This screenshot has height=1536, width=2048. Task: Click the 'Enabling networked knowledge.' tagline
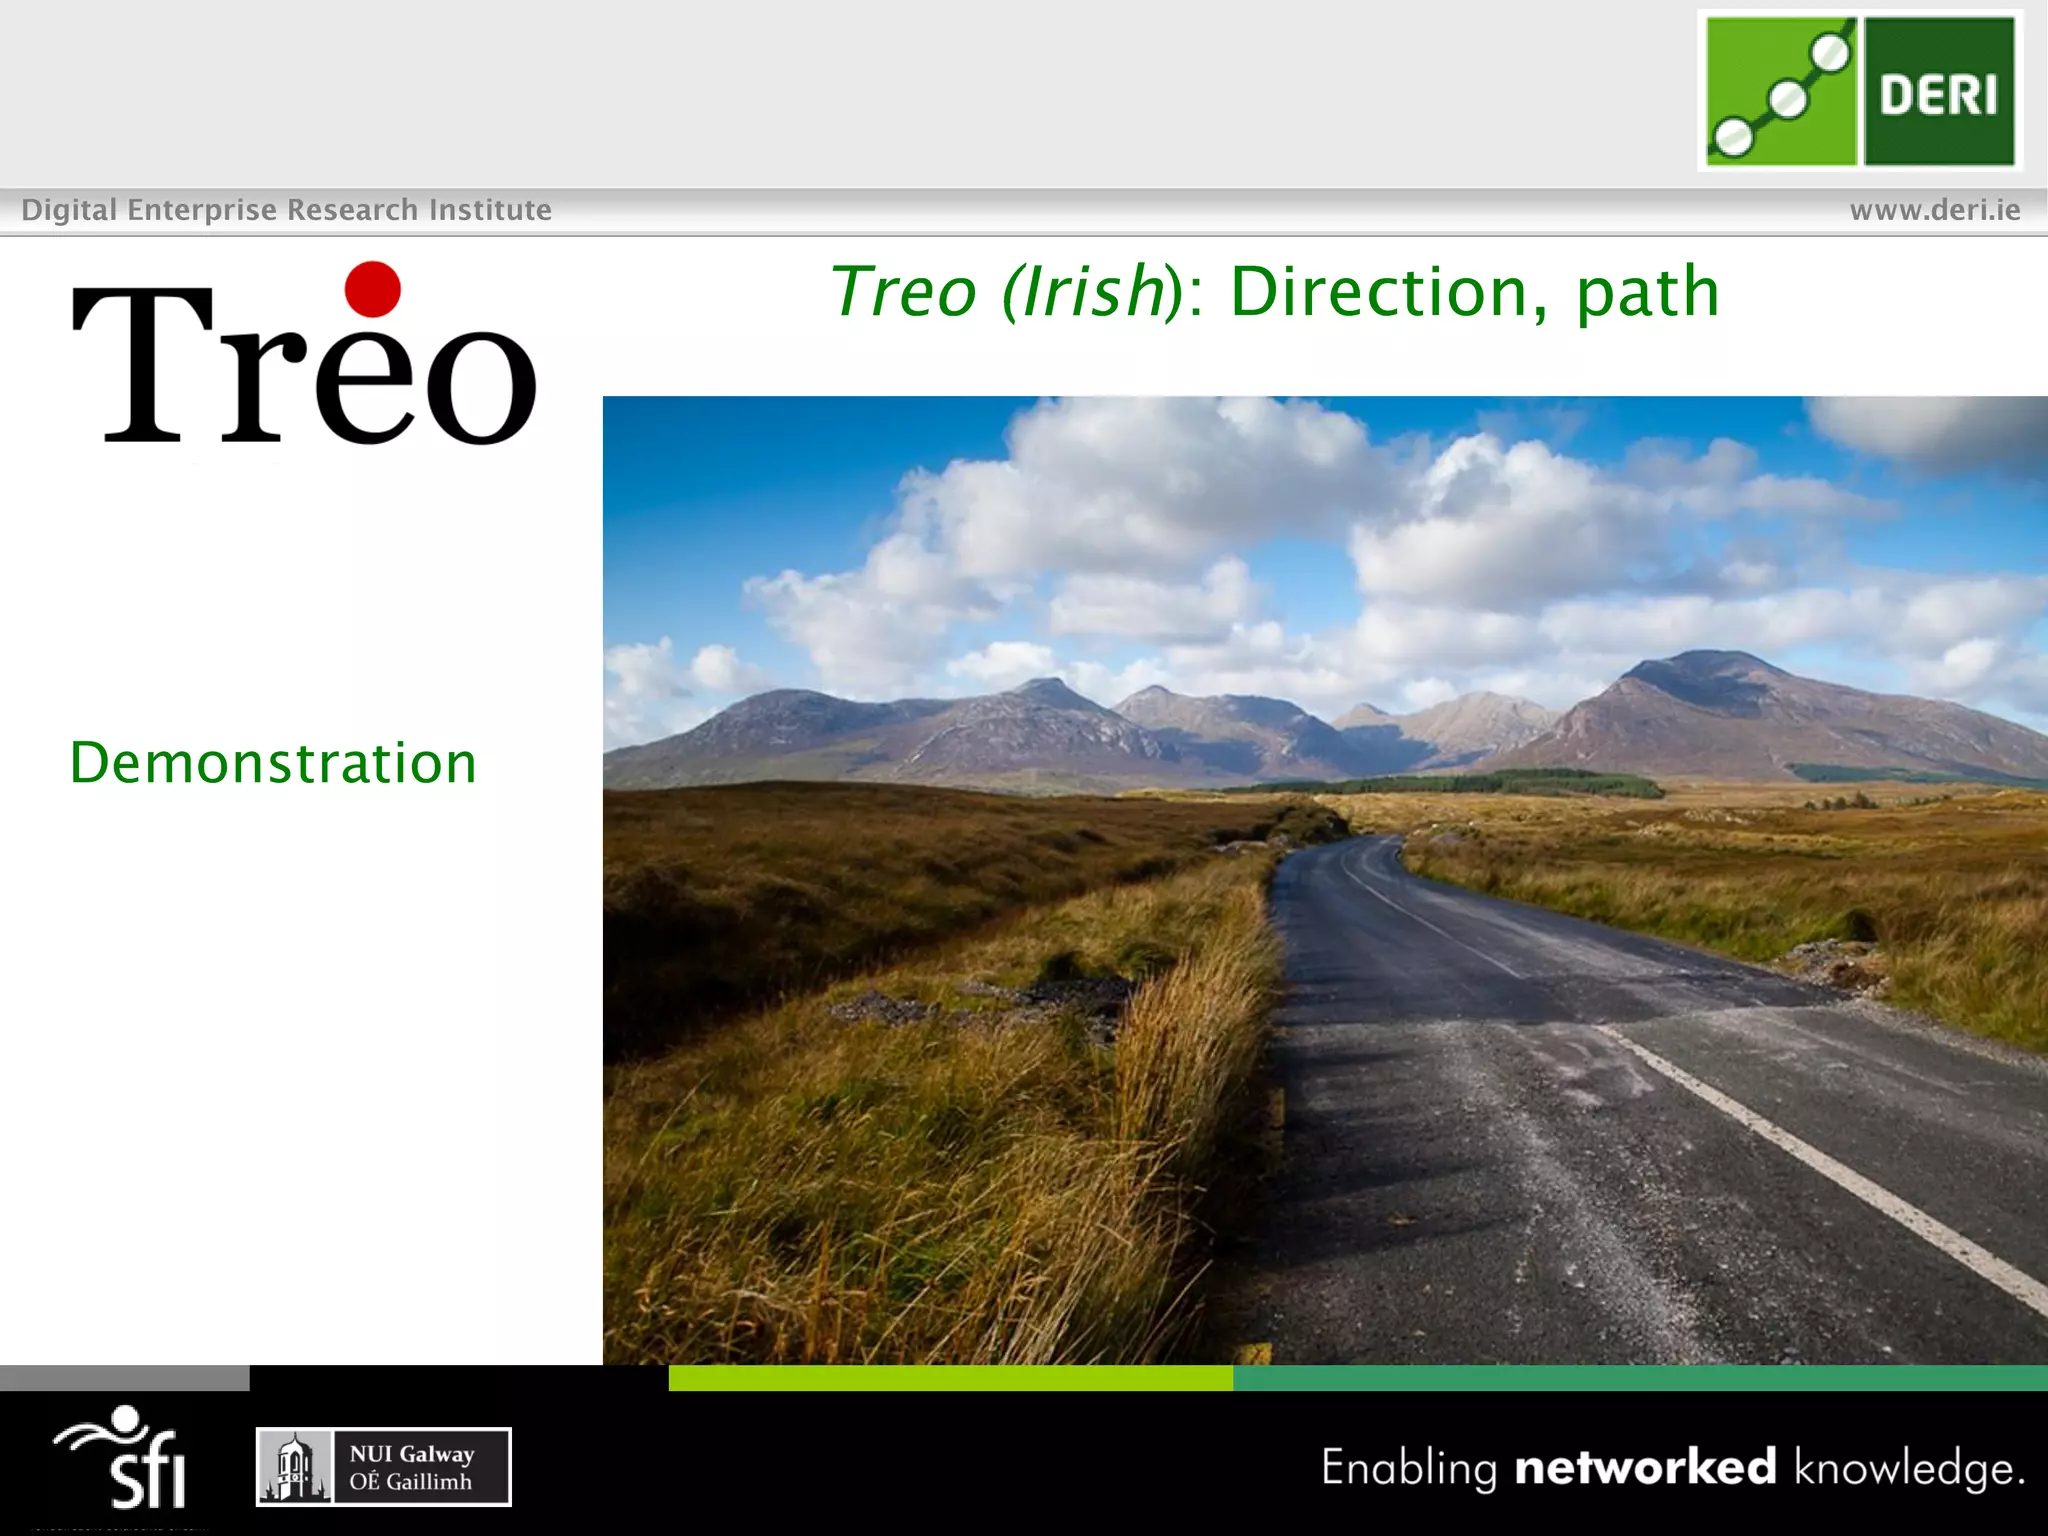tap(1673, 1468)
